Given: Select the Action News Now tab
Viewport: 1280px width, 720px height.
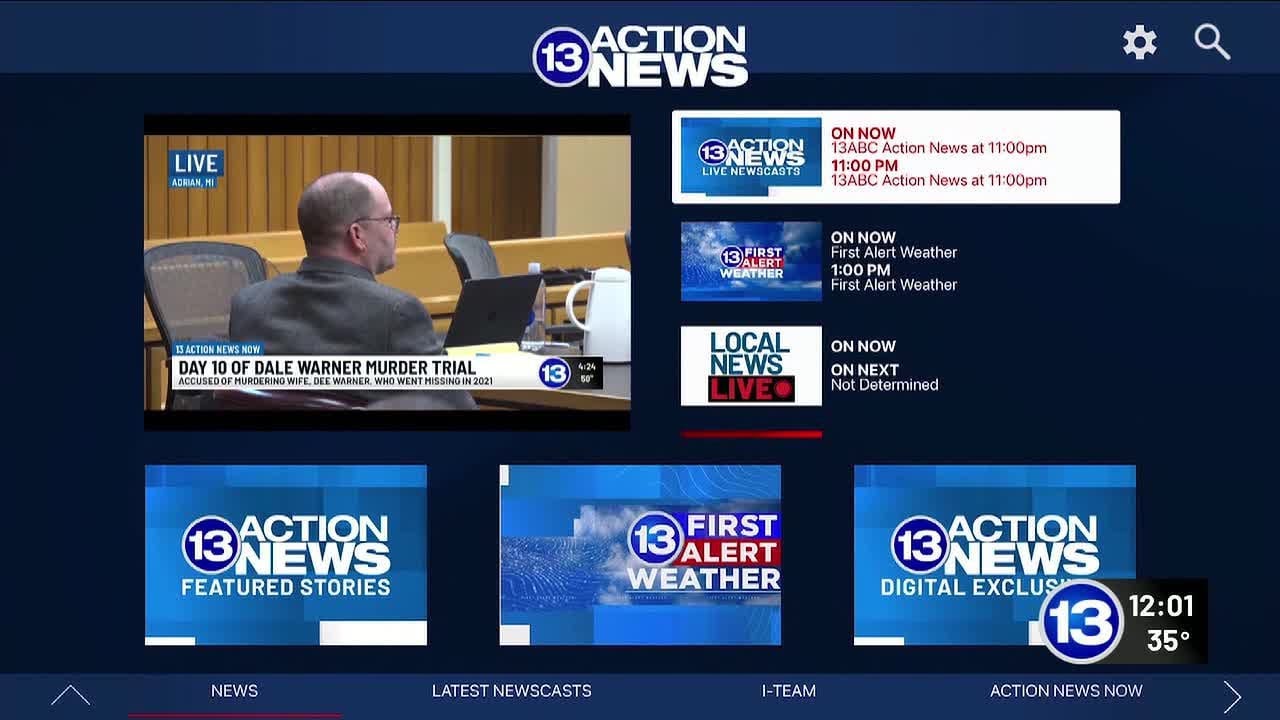Looking at the screenshot, I should tap(1066, 691).
